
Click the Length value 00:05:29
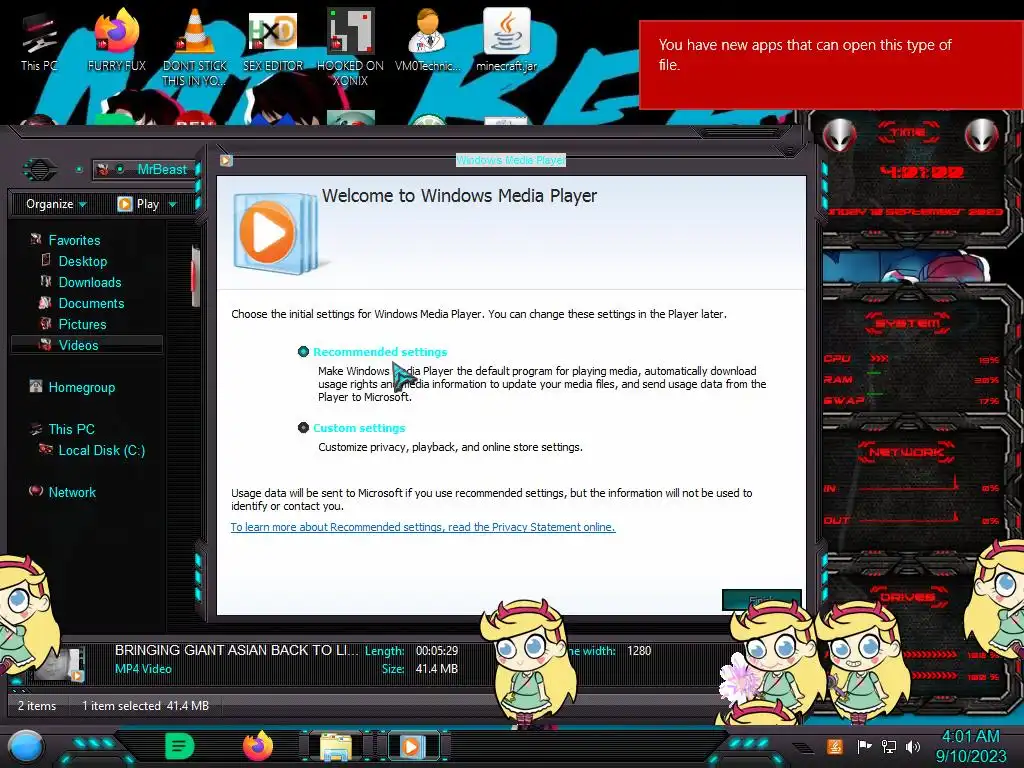coord(437,650)
